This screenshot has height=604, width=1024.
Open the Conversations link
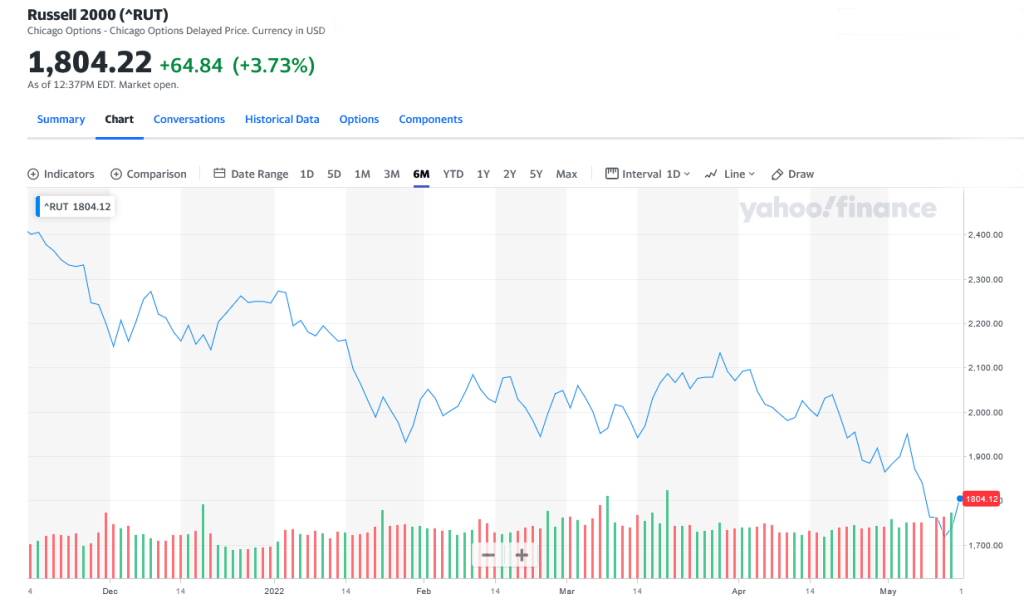click(x=189, y=119)
